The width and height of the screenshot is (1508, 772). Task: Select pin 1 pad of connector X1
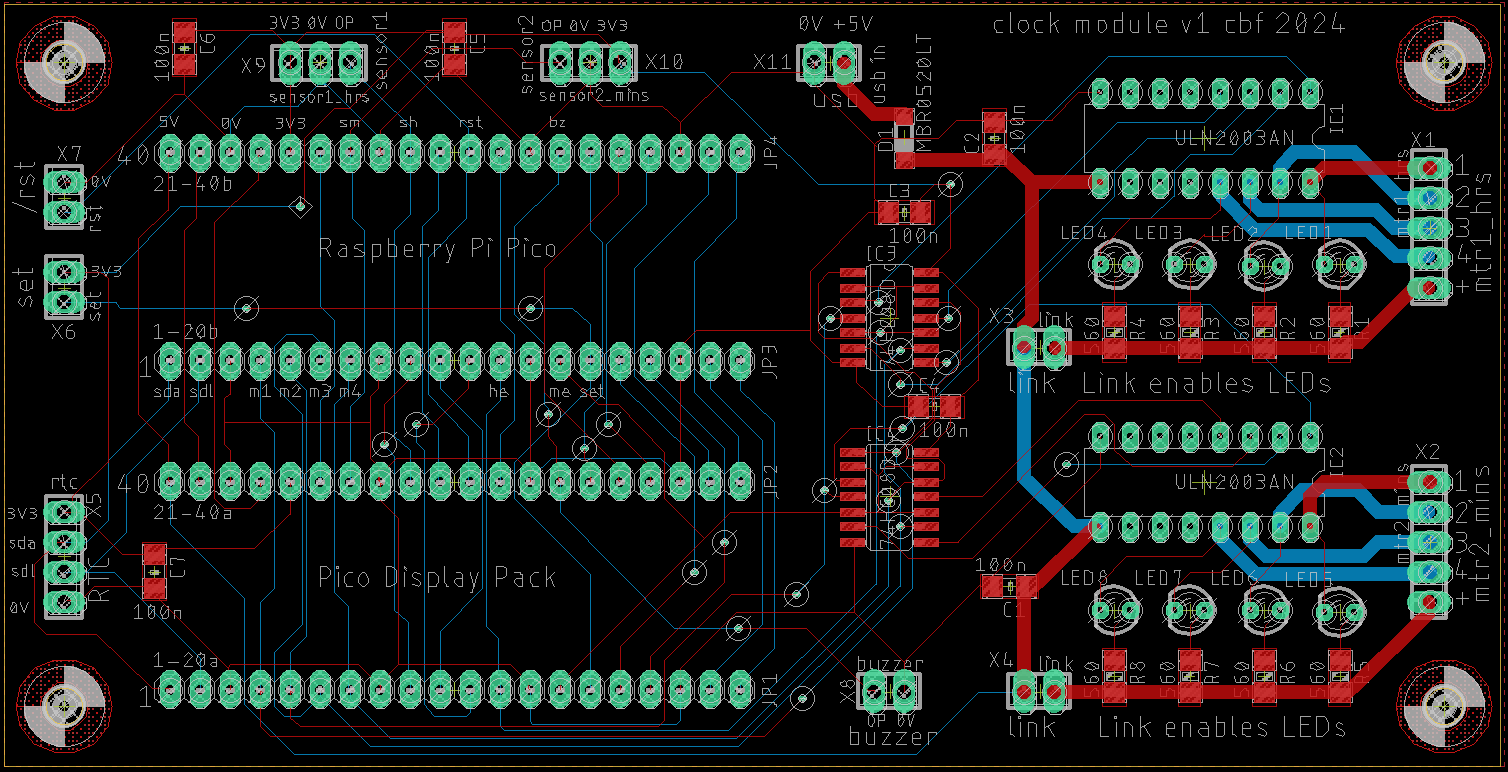point(1430,168)
